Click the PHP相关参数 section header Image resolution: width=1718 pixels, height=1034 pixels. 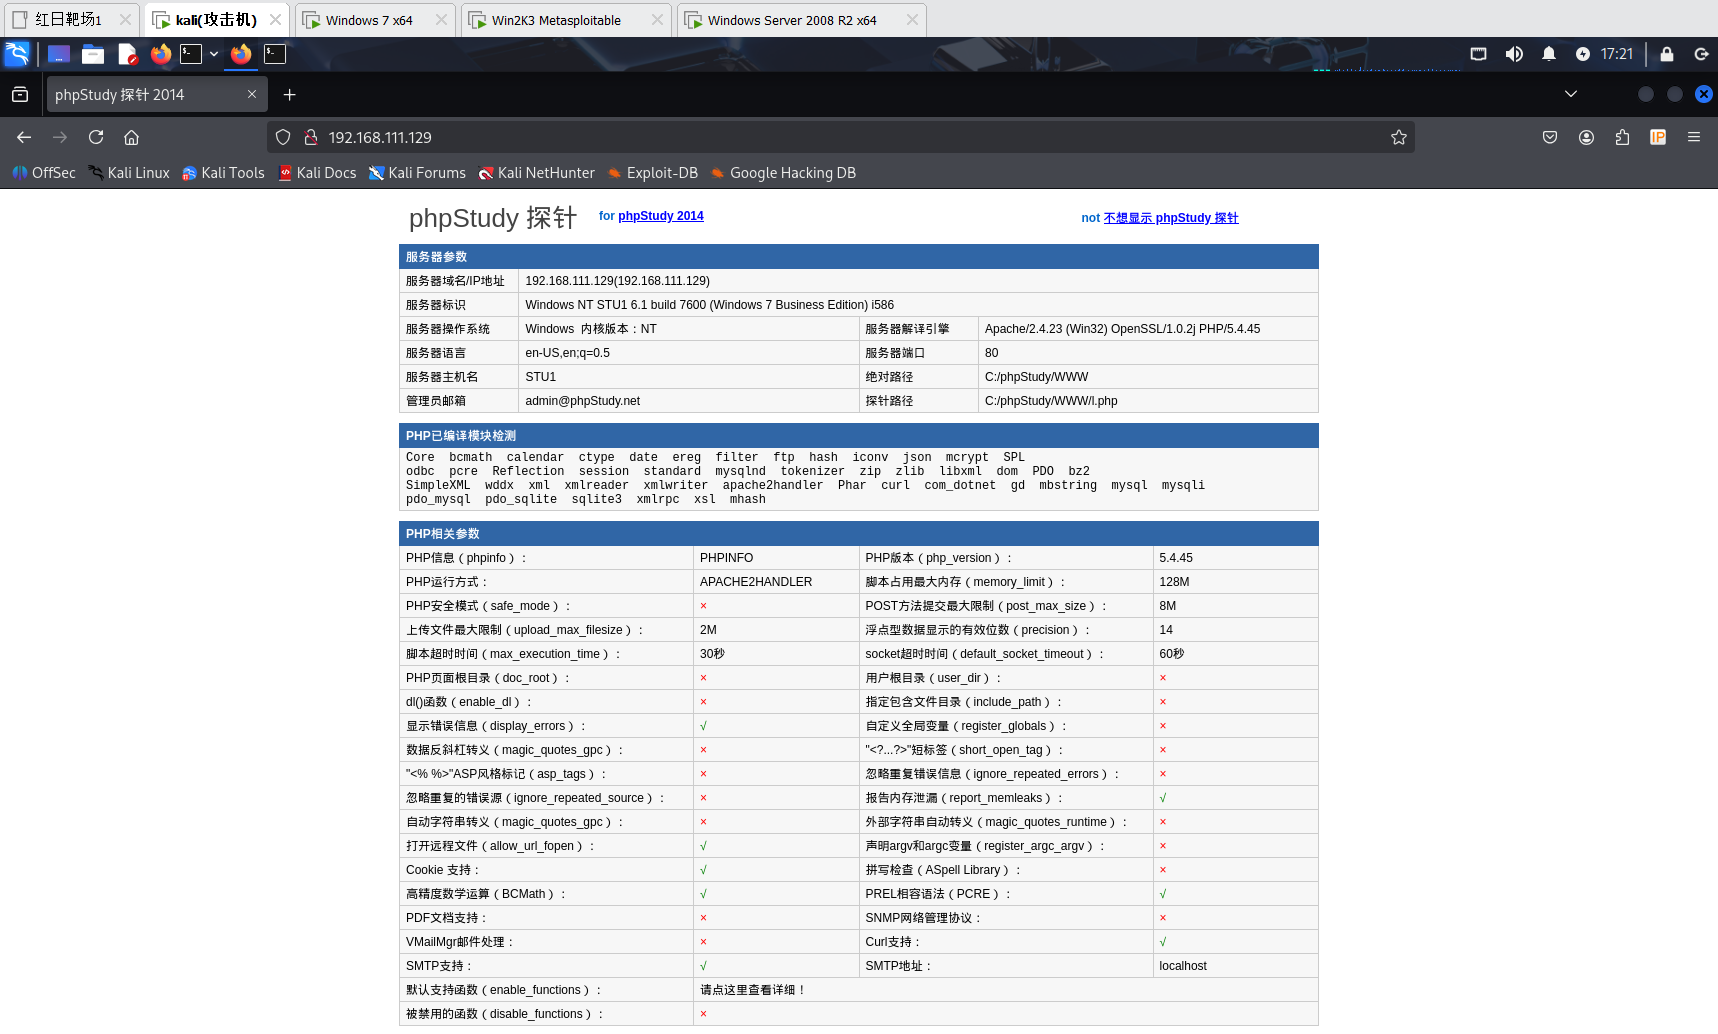click(x=858, y=534)
